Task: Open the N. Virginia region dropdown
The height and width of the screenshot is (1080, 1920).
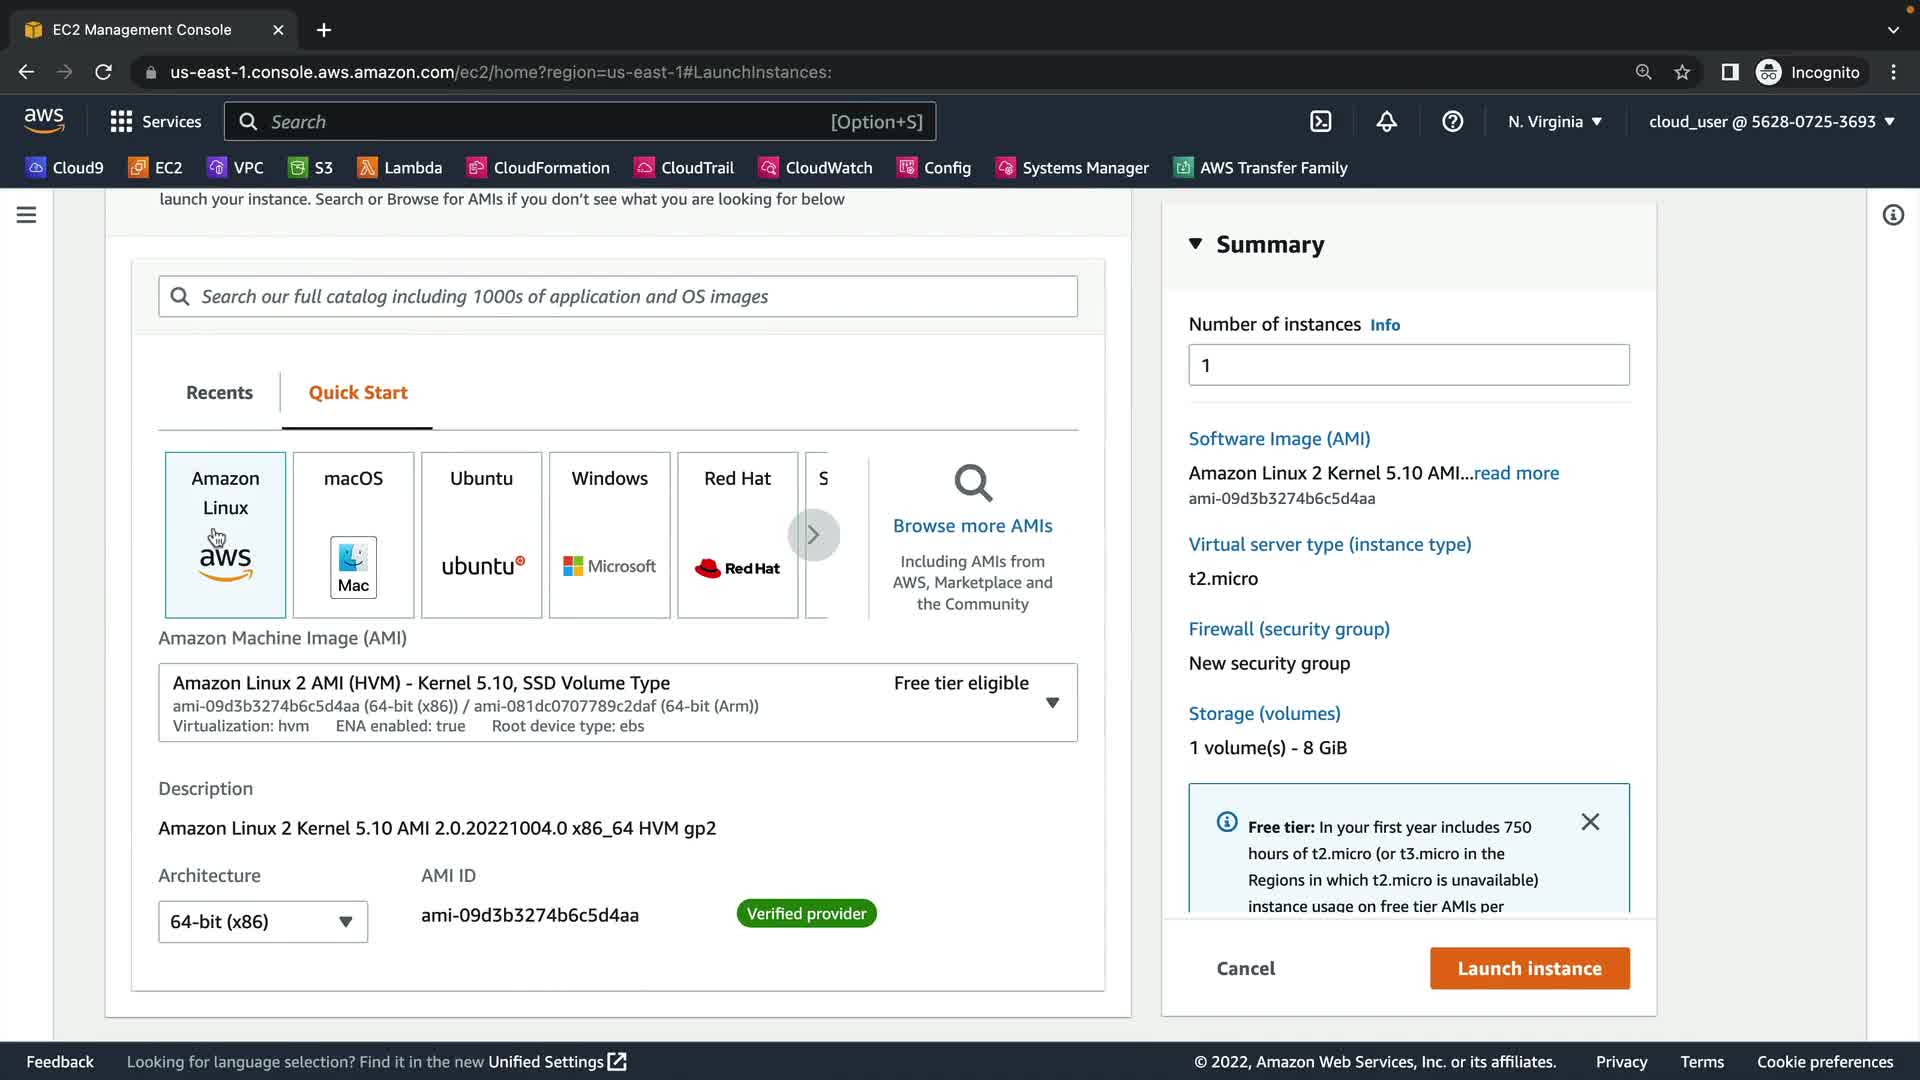Action: 1555,122
